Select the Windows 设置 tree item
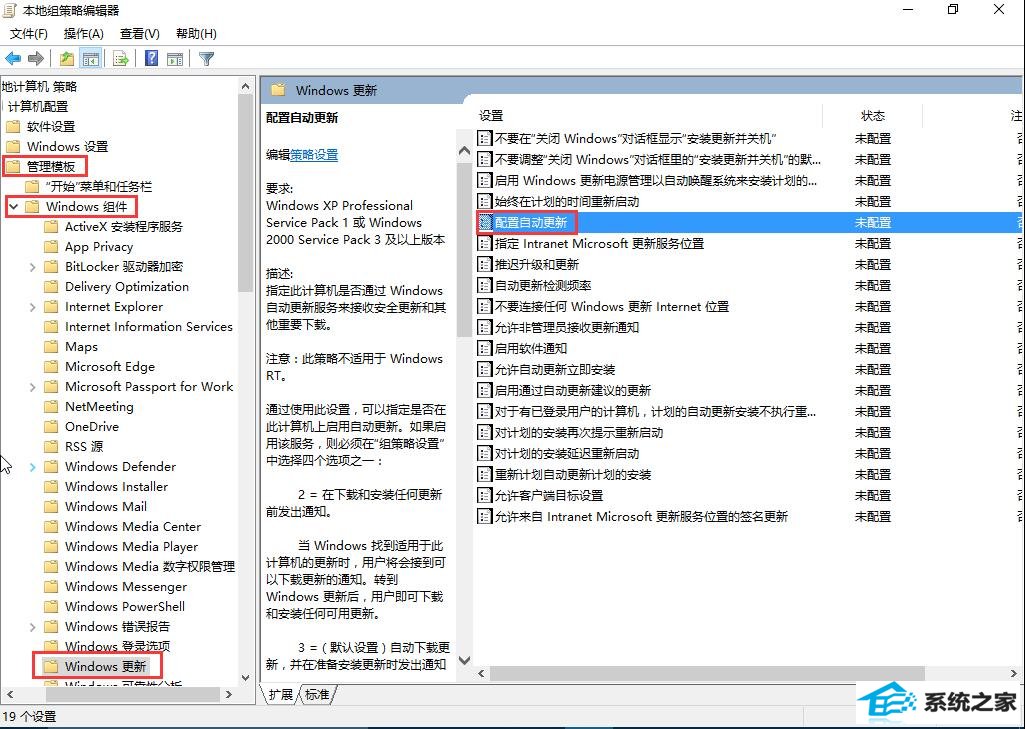Screen dimensions: 1025x729 click(x=67, y=146)
